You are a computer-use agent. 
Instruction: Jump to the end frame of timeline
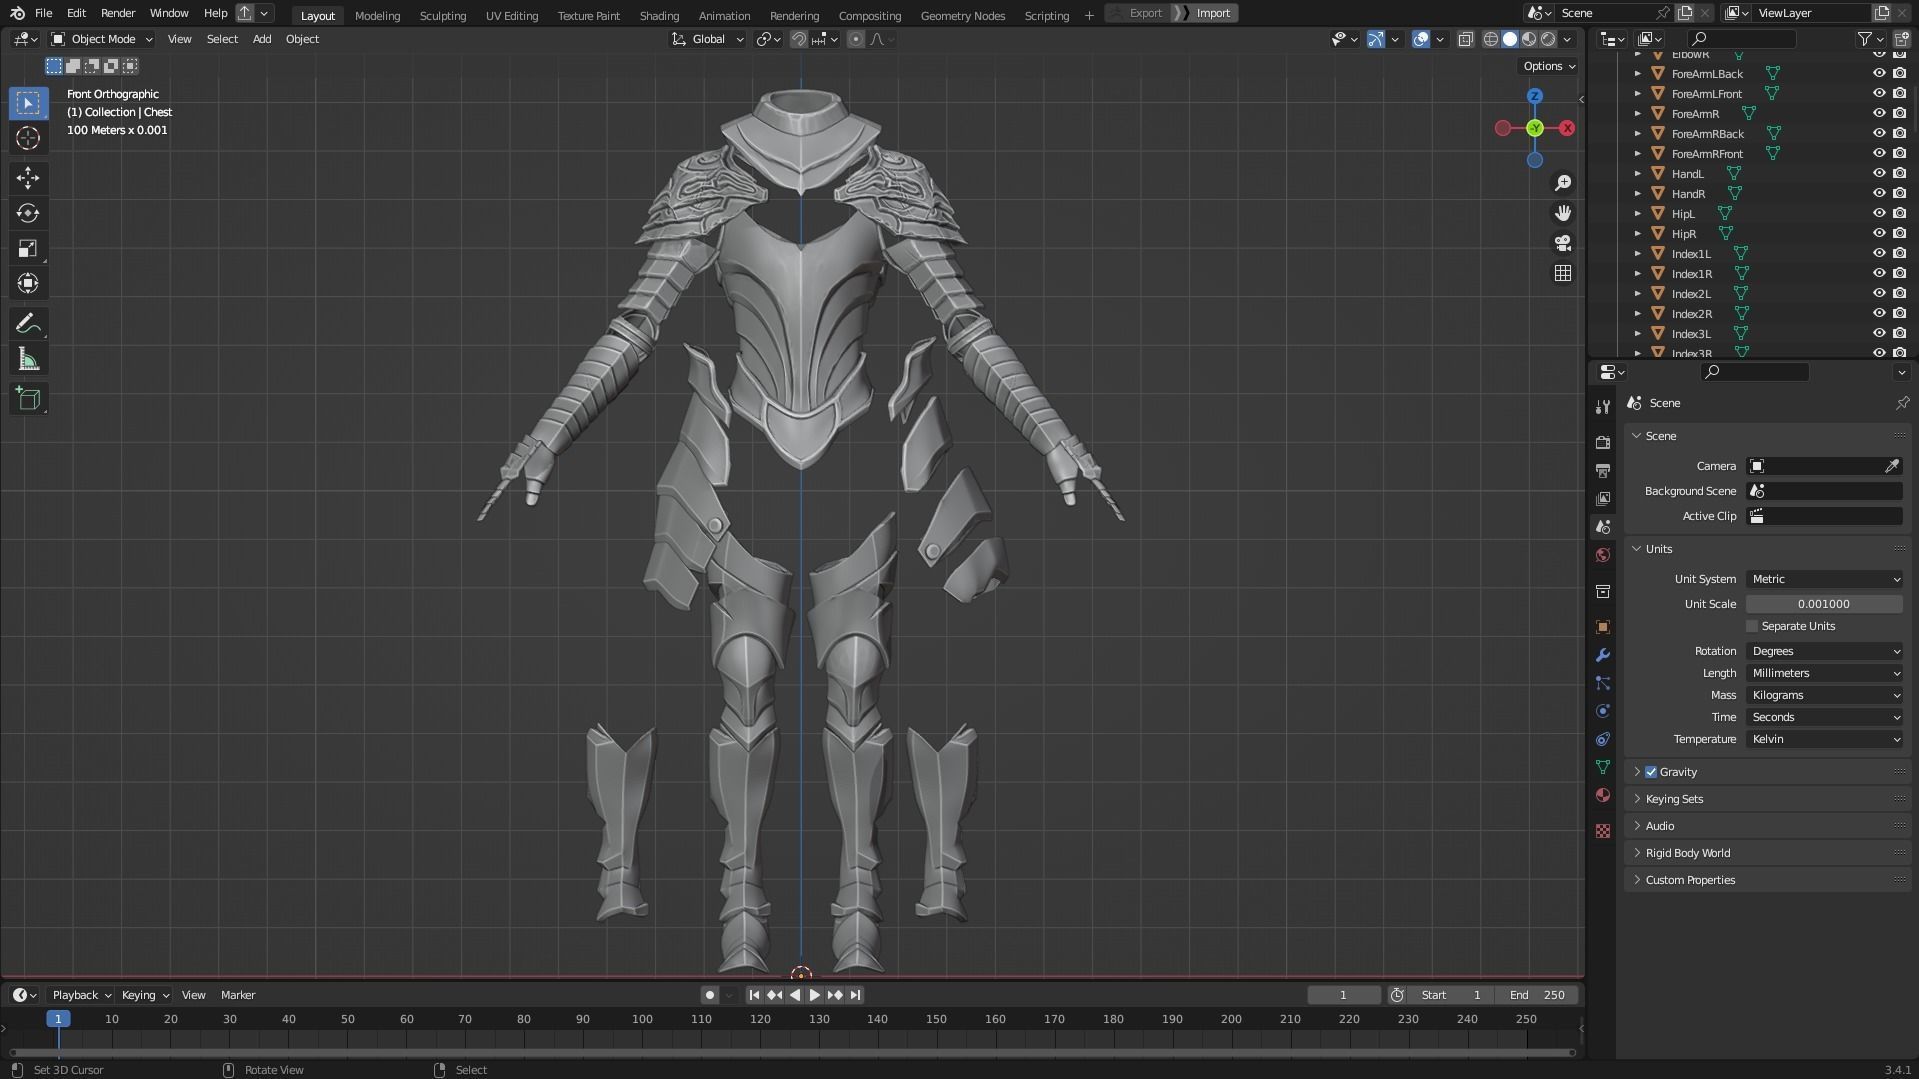point(855,995)
